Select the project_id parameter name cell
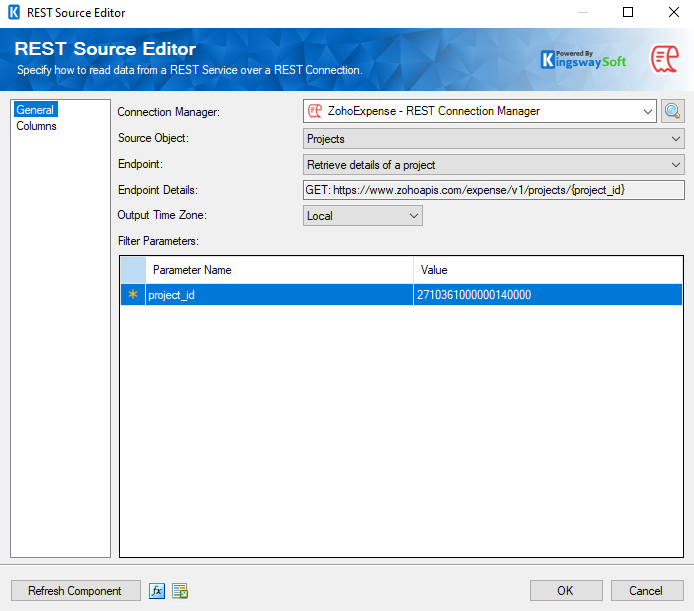The height and width of the screenshot is (611, 694). coord(279,295)
